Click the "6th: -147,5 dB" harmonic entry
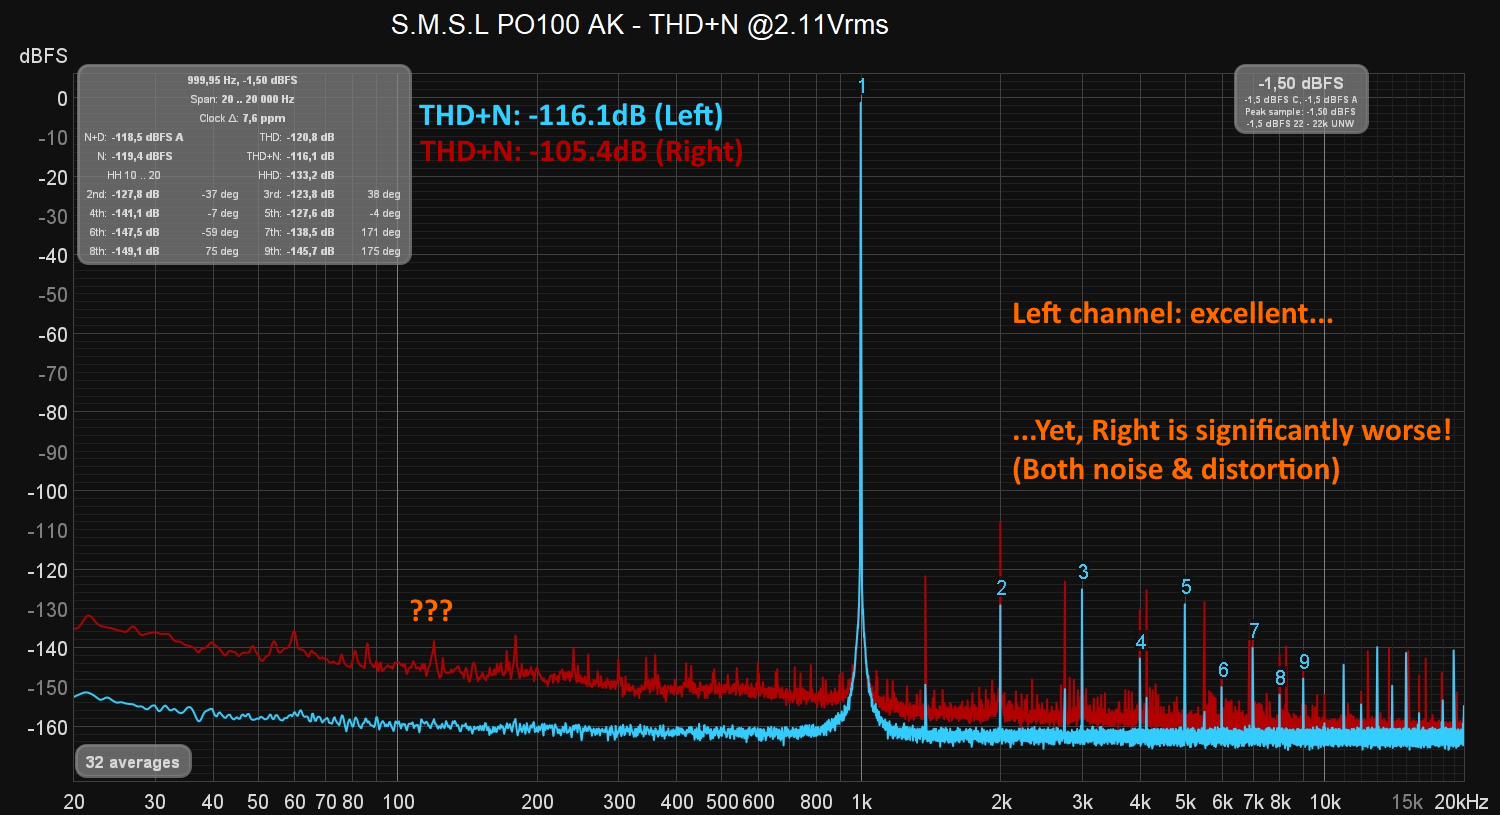This screenshot has width=1500, height=815. click(x=124, y=232)
